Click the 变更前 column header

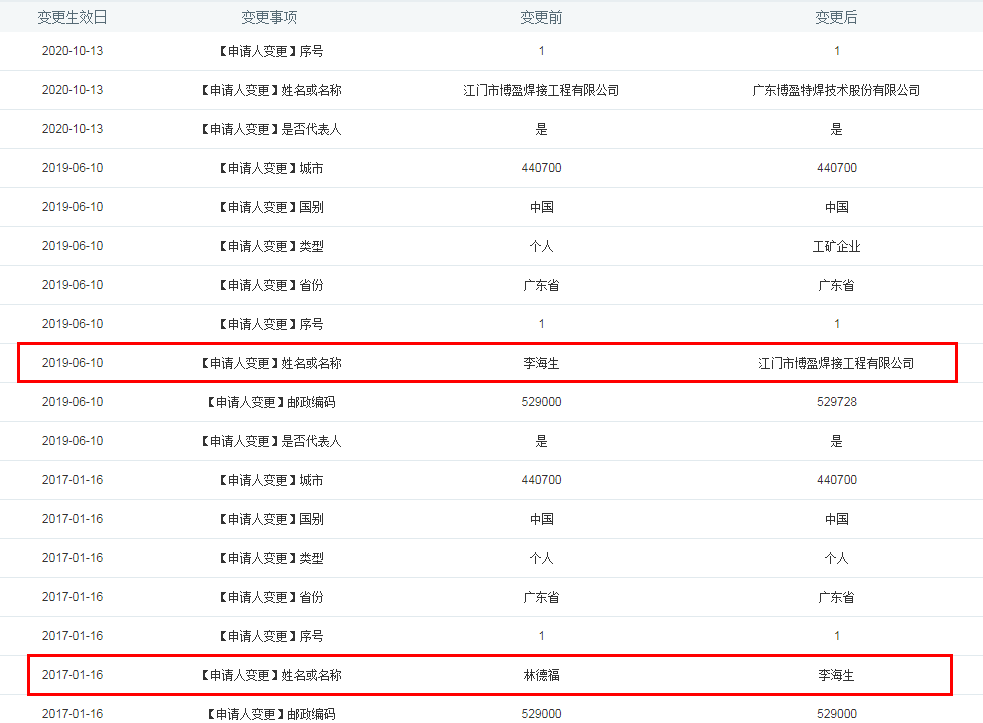click(x=541, y=18)
